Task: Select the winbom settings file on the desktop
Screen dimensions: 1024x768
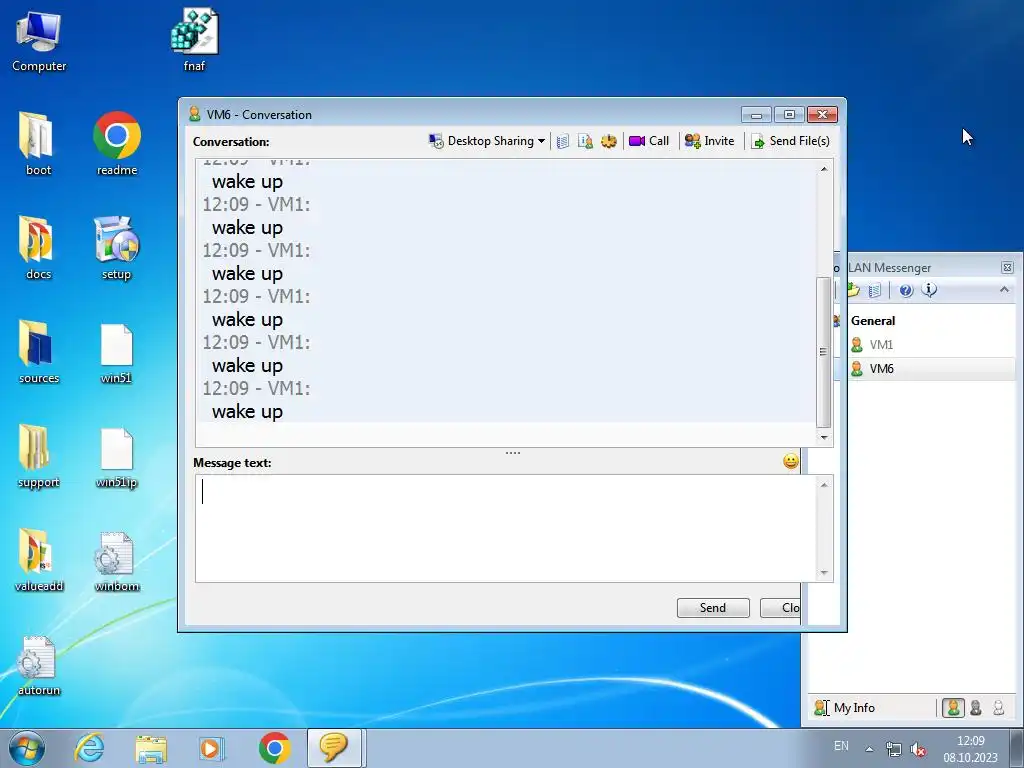Action: point(117,561)
